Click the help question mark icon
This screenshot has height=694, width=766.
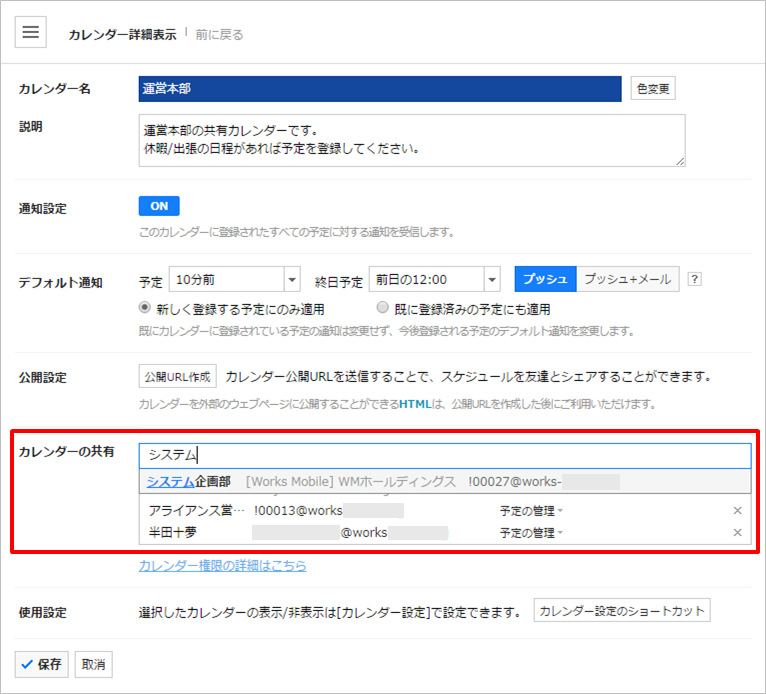[x=695, y=280]
